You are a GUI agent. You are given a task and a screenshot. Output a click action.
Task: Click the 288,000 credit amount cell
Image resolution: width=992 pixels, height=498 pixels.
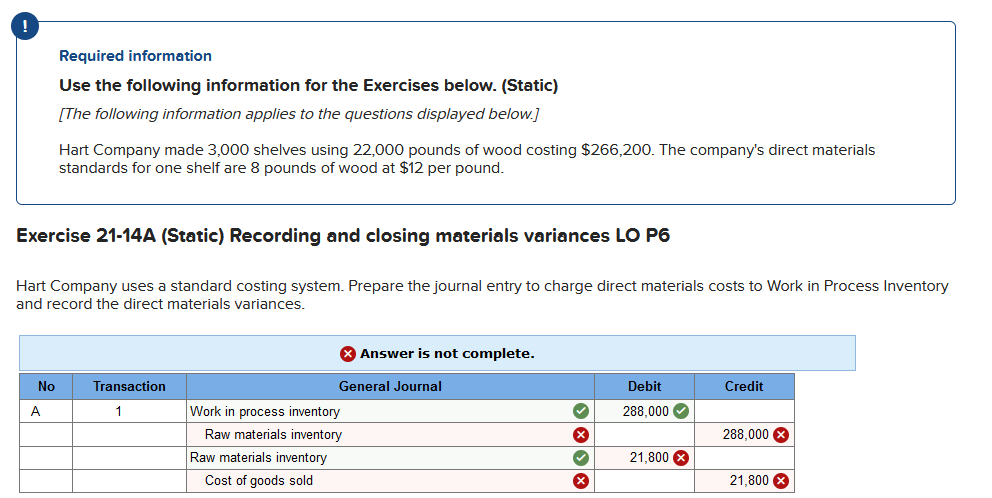click(x=744, y=435)
